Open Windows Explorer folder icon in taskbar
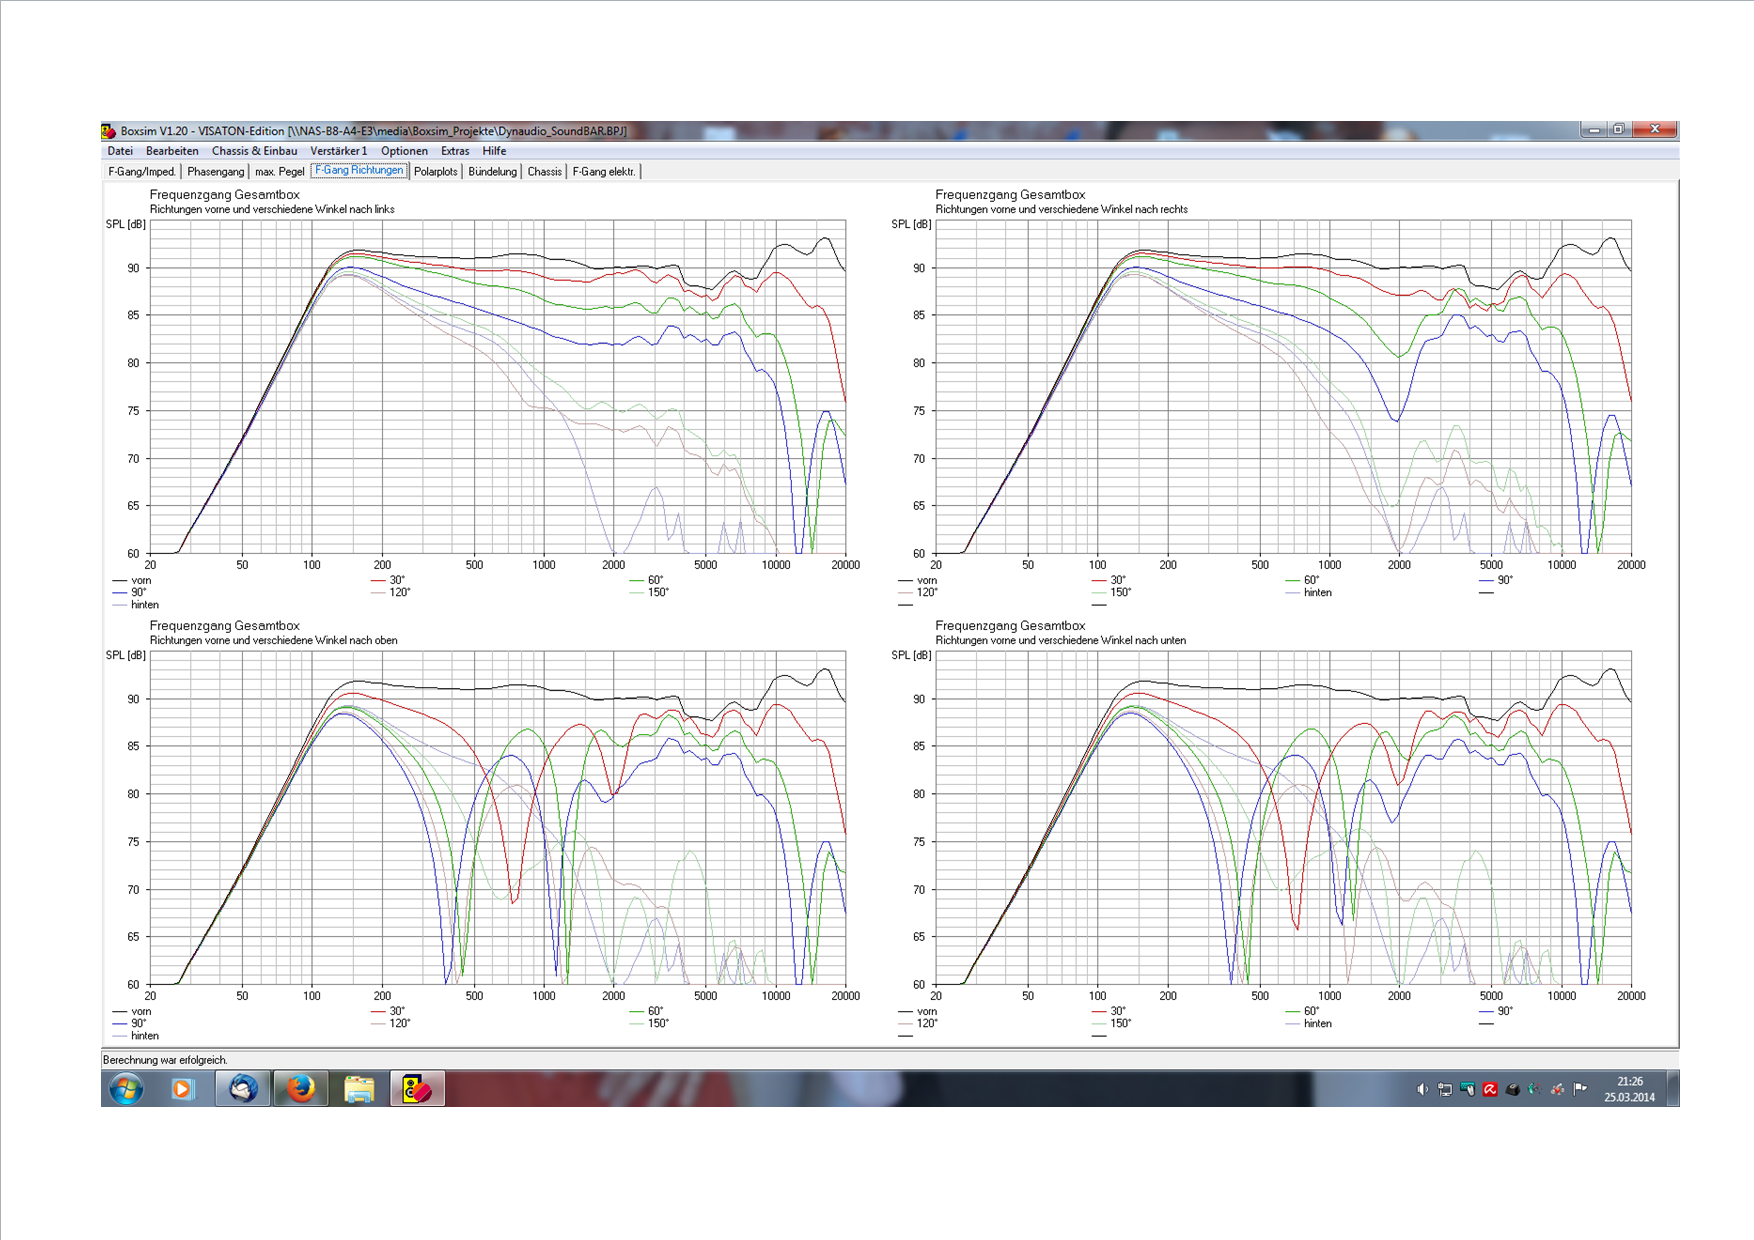This screenshot has height=1240, width=1754. coord(359,1088)
